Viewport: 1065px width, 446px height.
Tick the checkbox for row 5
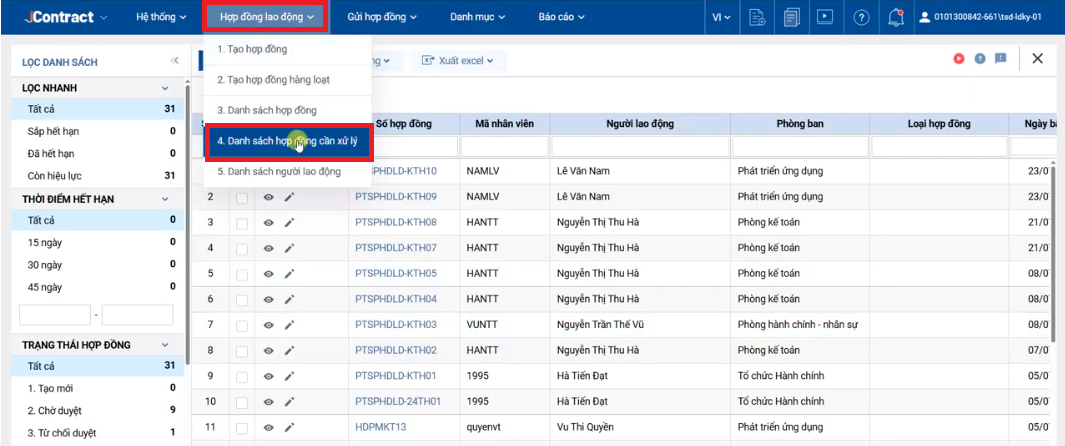pos(242,274)
